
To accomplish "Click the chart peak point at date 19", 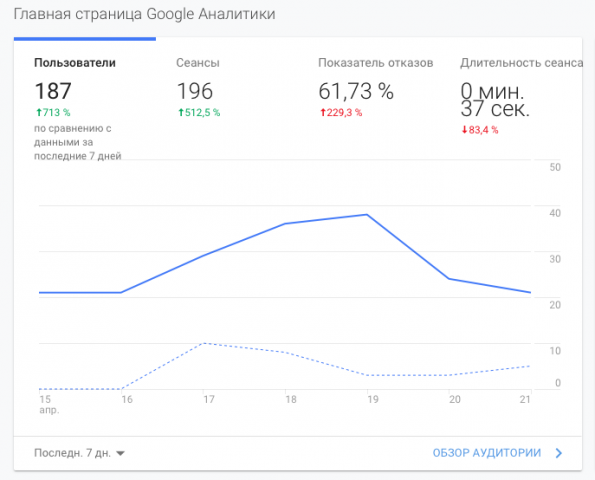I will pos(367,215).
